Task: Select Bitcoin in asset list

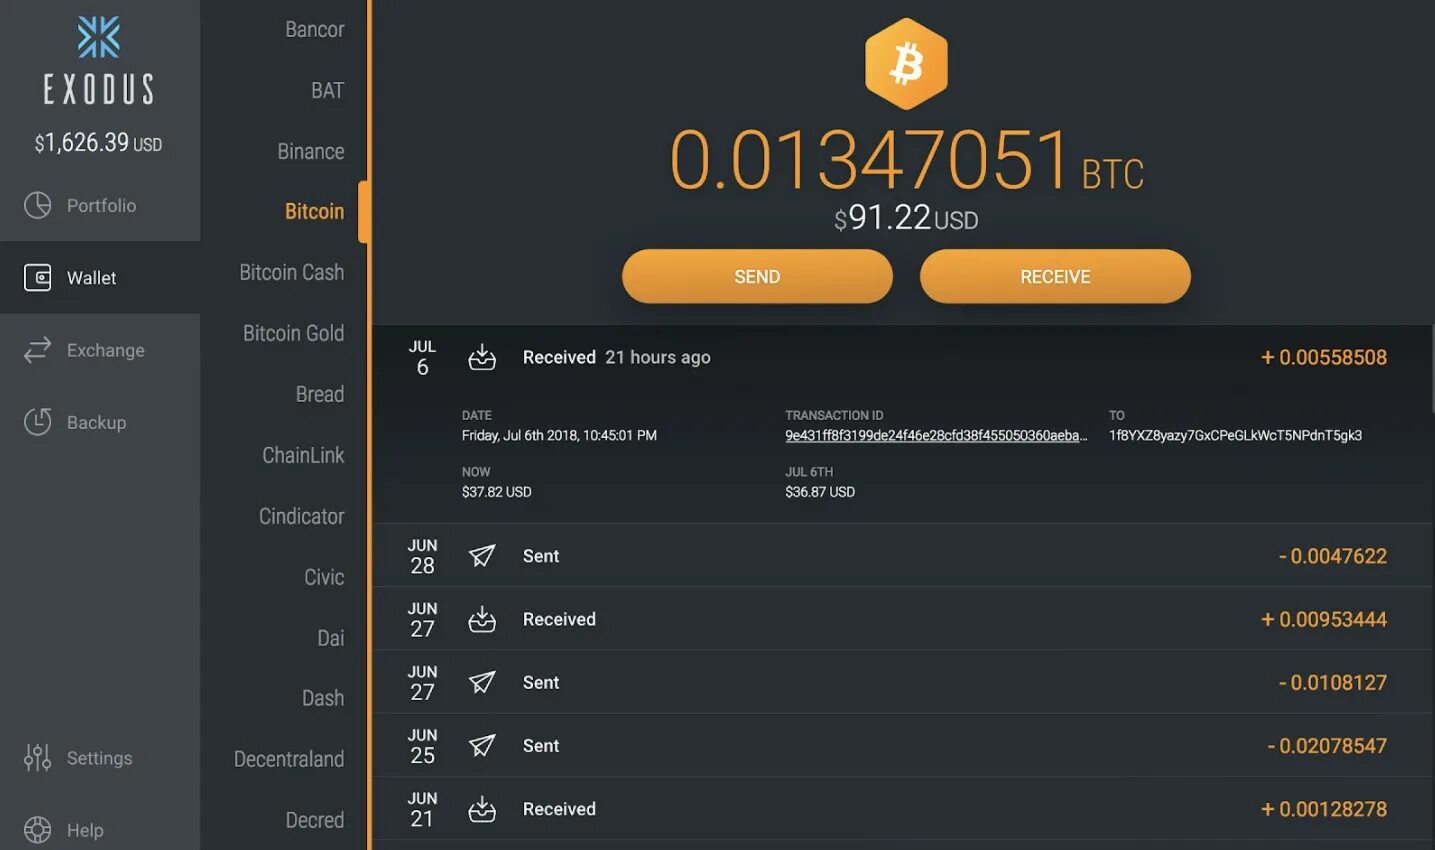Action: (314, 211)
